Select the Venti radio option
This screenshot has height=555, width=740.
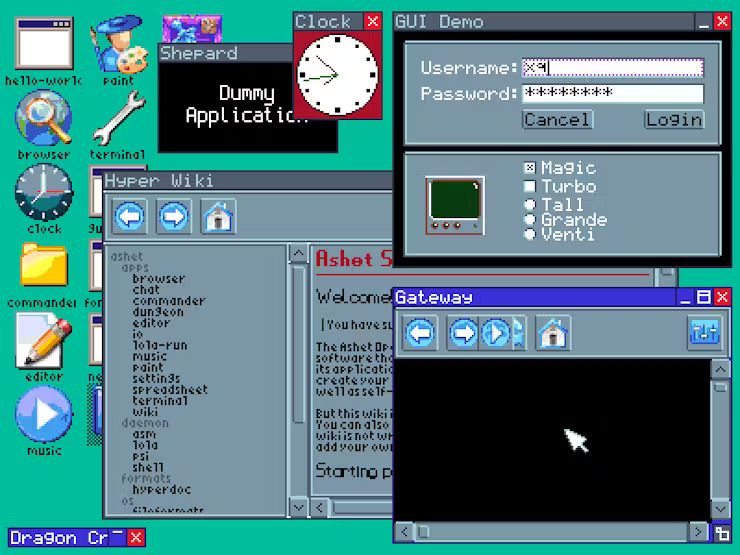[x=530, y=235]
